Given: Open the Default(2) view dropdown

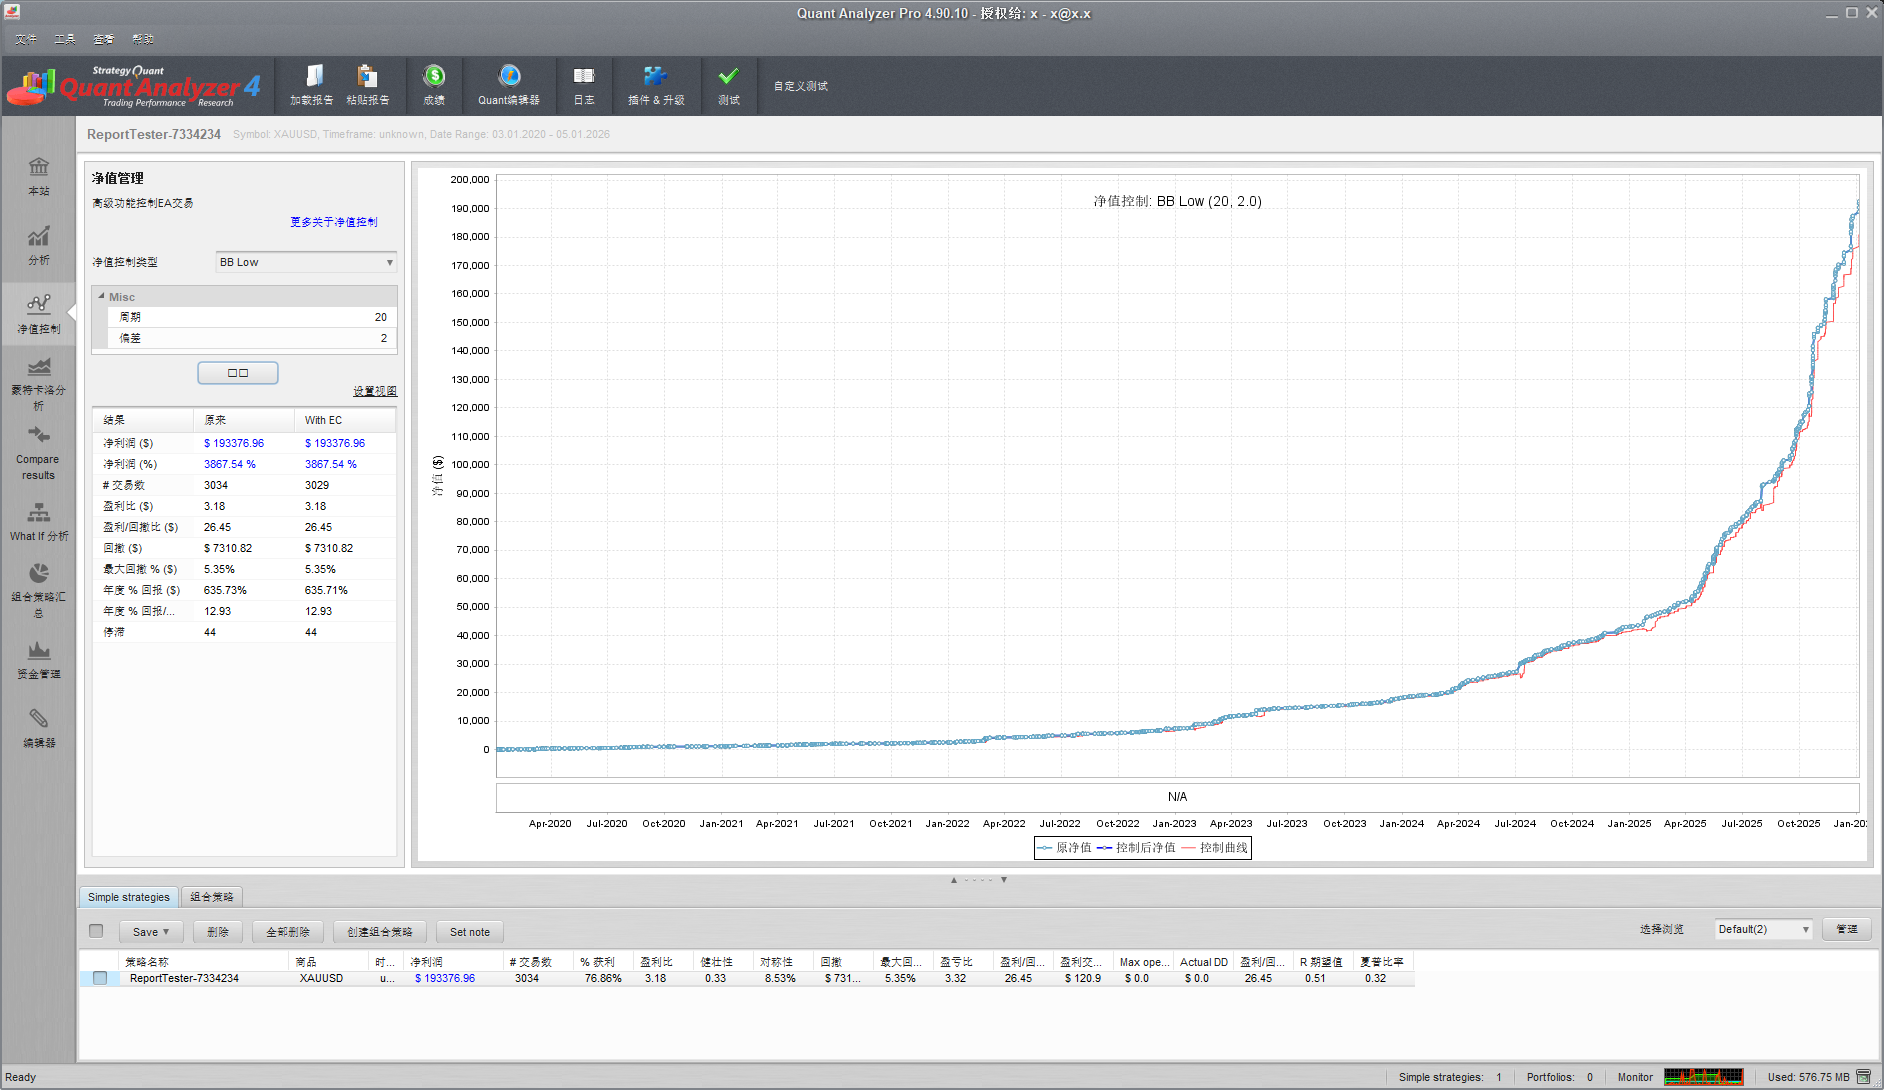Looking at the screenshot, I should click(x=1763, y=929).
